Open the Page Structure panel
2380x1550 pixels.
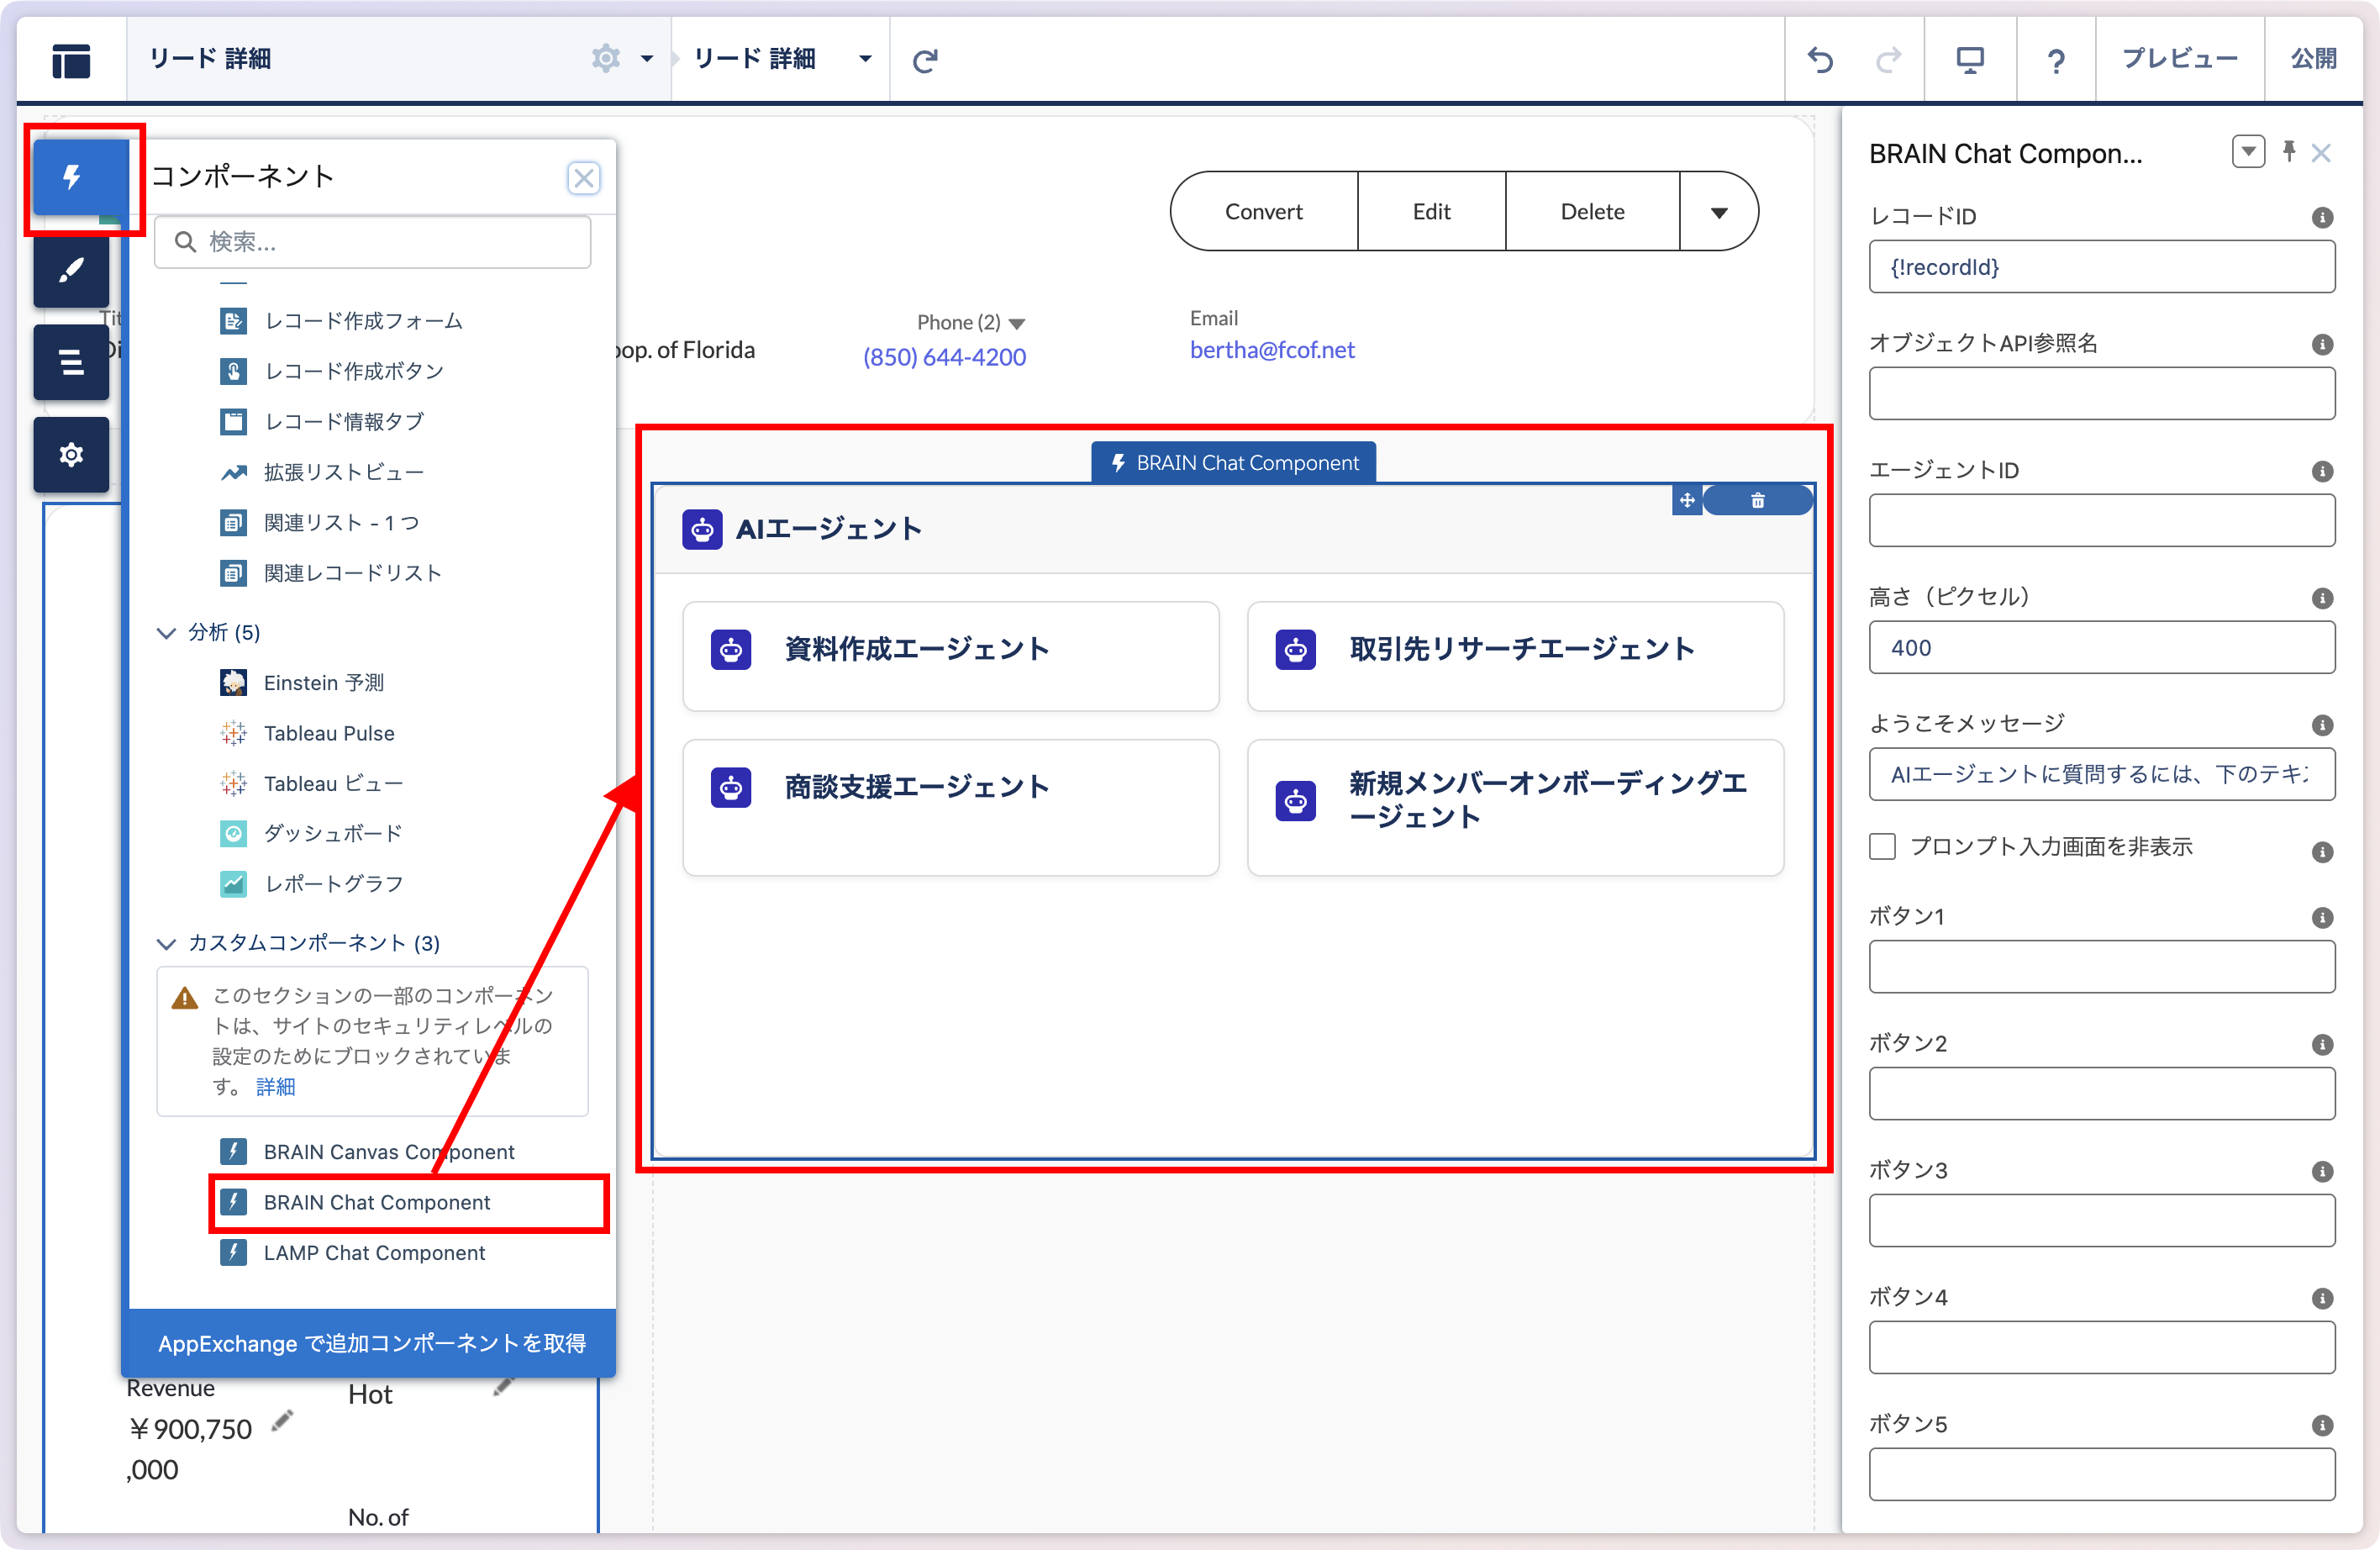72,362
